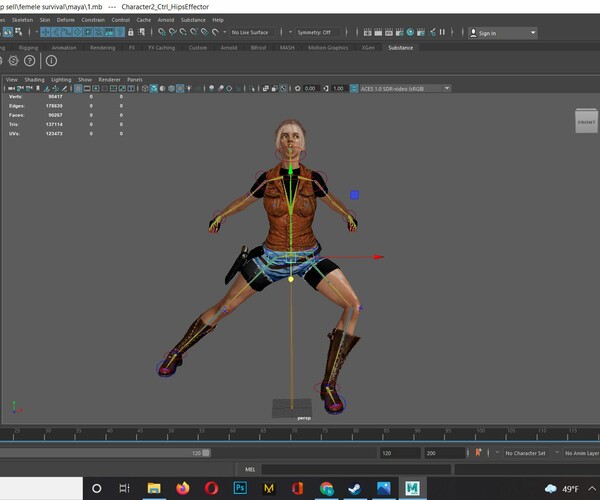The height and width of the screenshot is (500, 600).
Task: Switch to the Motion Graphics shelf tab
Action: 328,47
